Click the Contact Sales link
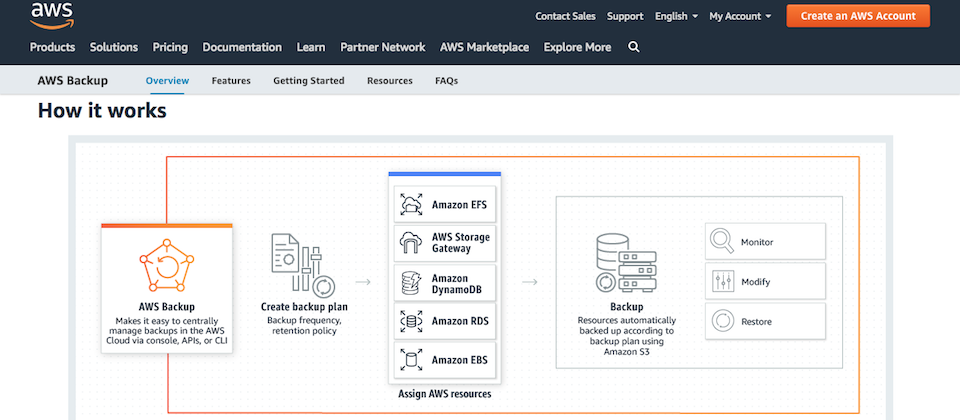960x420 pixels. pyautogui.click(x=565, y=17)
